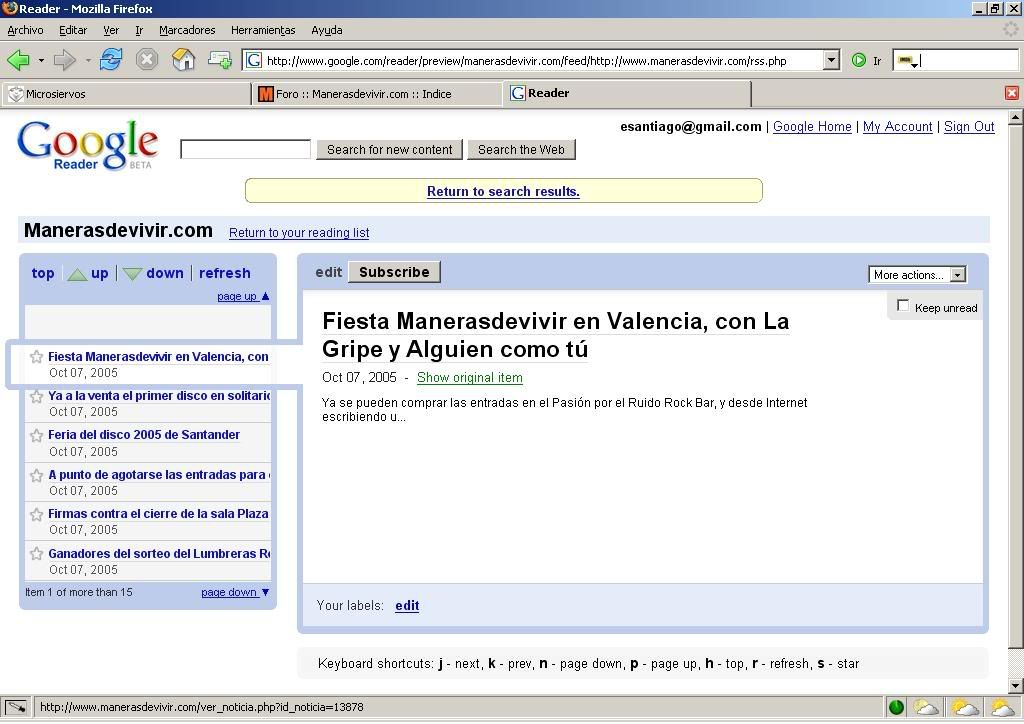The image size is (1024, 724).
Task: Click edit next to the Subscribe button
Action: pos(328,272)
